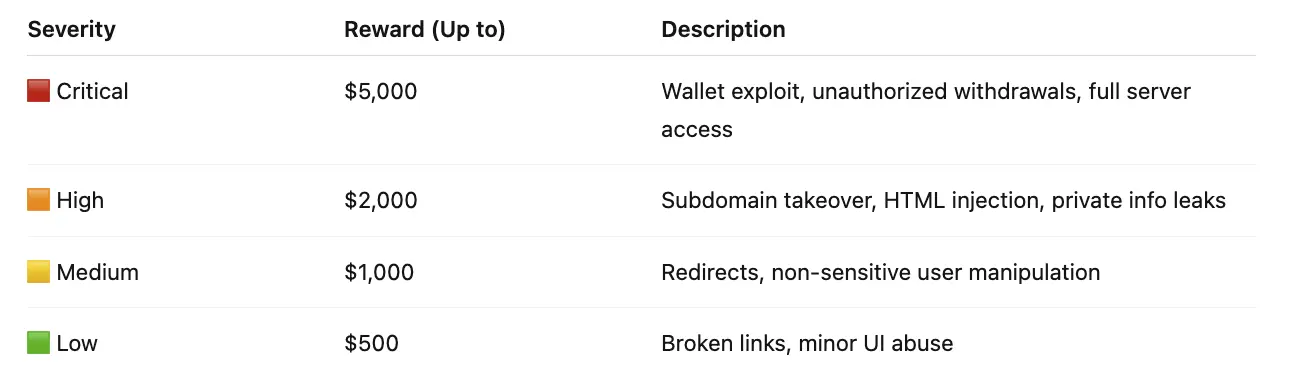1294x390 pixels.
Task: Click the Medium severity label
Action: click(x=98, y=272)
